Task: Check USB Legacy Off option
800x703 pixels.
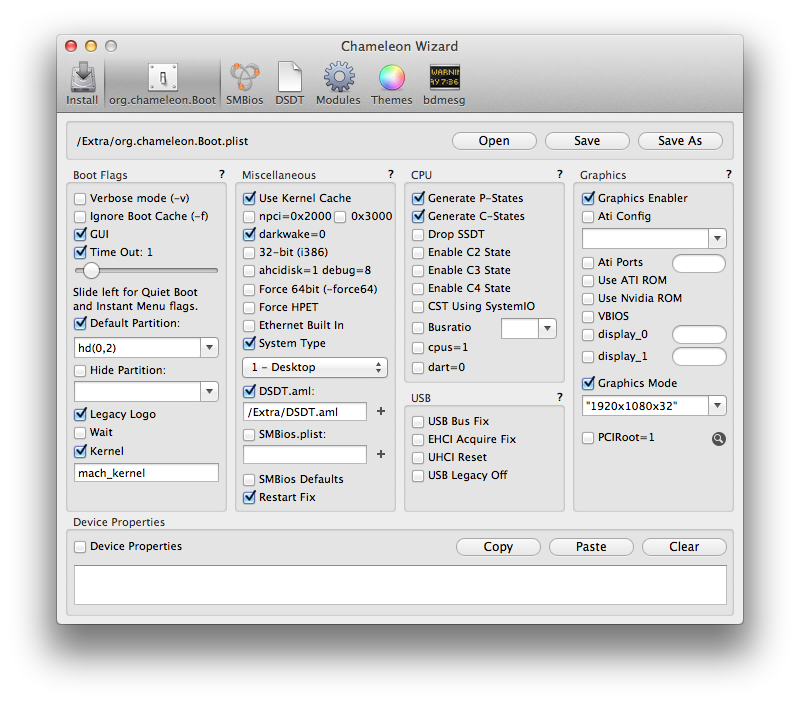Action: [x=418, y=476]
